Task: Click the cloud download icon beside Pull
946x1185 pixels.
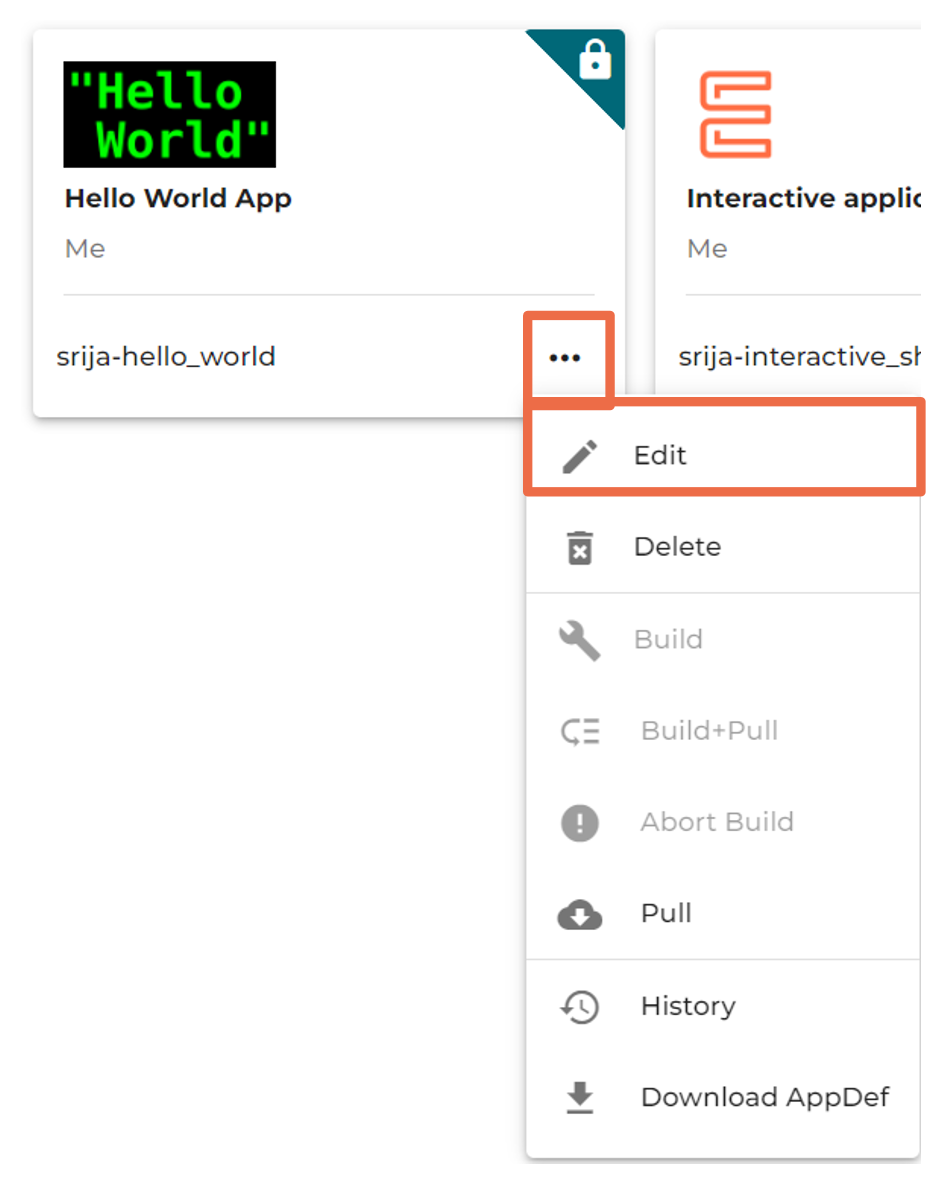Action: [x=580, y=914]
